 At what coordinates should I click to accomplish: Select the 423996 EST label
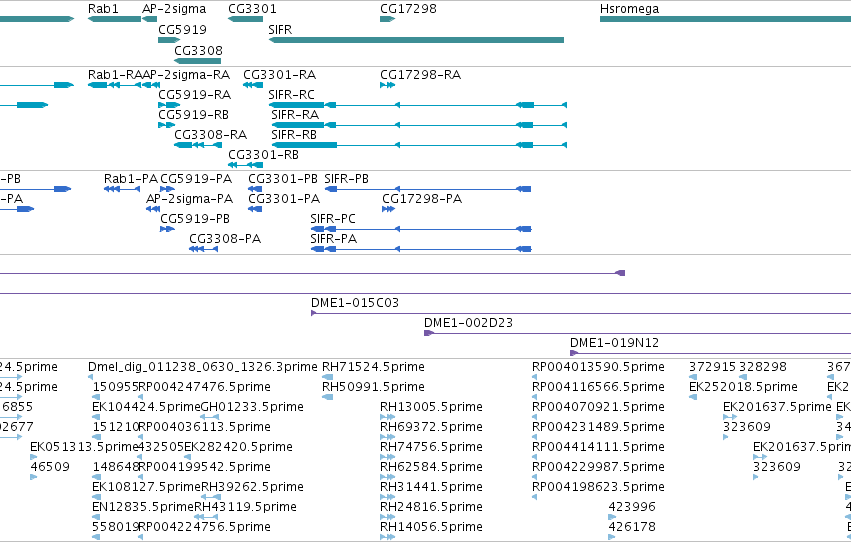tap(632, 507)
